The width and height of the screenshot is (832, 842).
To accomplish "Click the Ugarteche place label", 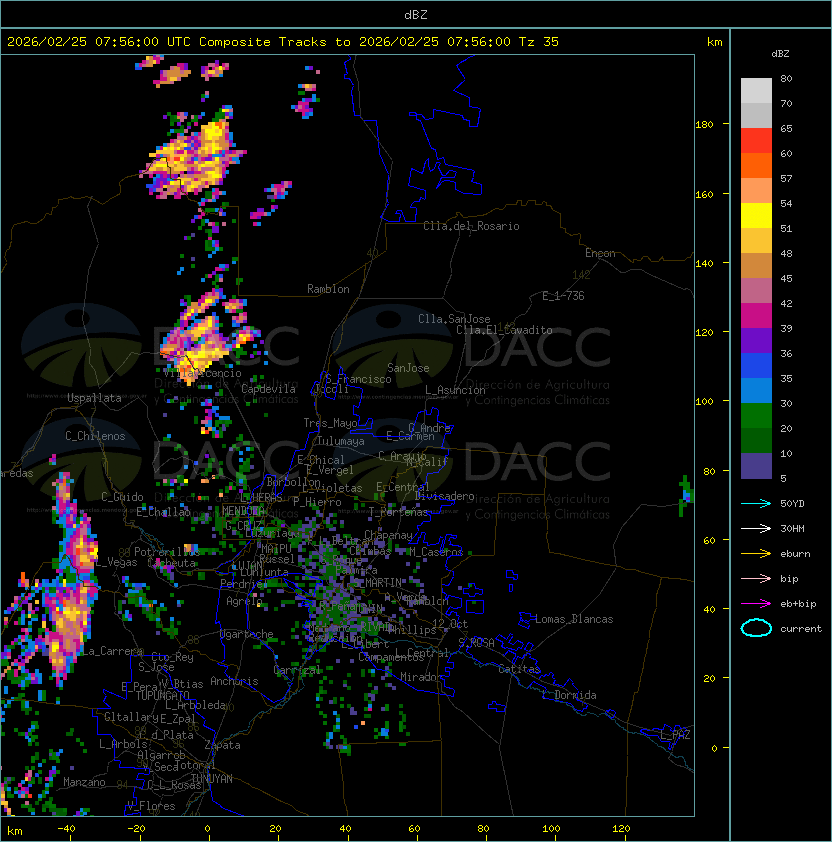I will (247, 634).
